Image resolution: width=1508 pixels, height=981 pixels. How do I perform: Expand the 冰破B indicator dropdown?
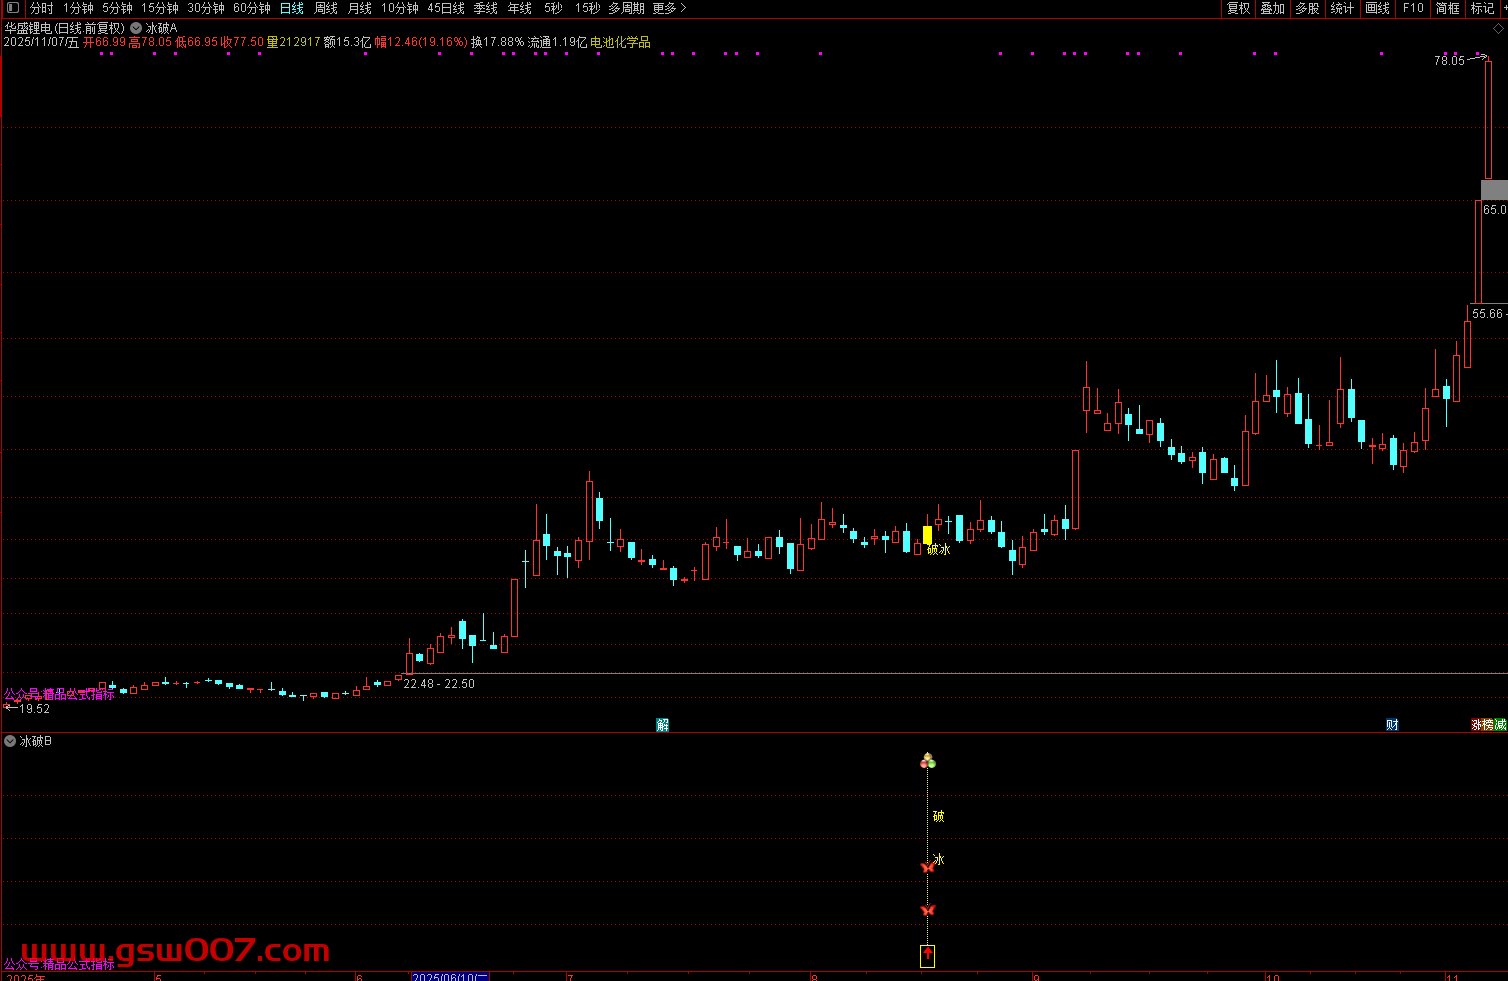tap(10, 741)
